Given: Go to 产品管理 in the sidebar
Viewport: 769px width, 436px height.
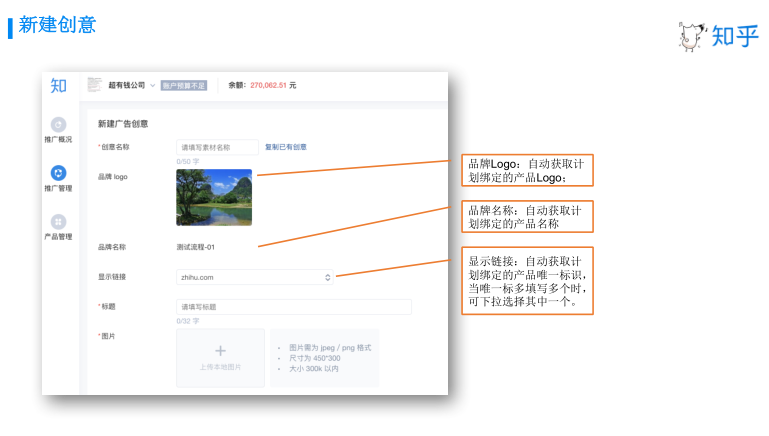Looking at the screenshot, I should [58, 222].
